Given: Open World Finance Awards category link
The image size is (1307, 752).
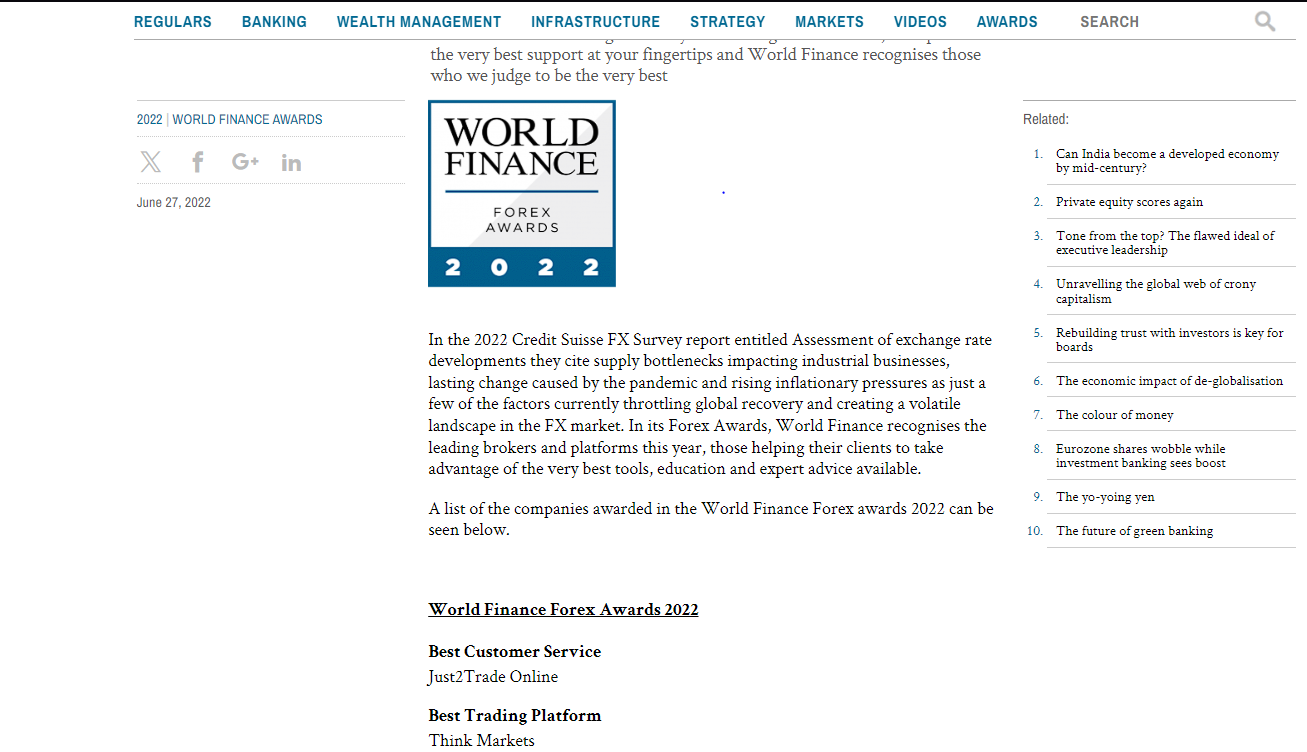Looking at the screenshot, I should click(247, 120).
